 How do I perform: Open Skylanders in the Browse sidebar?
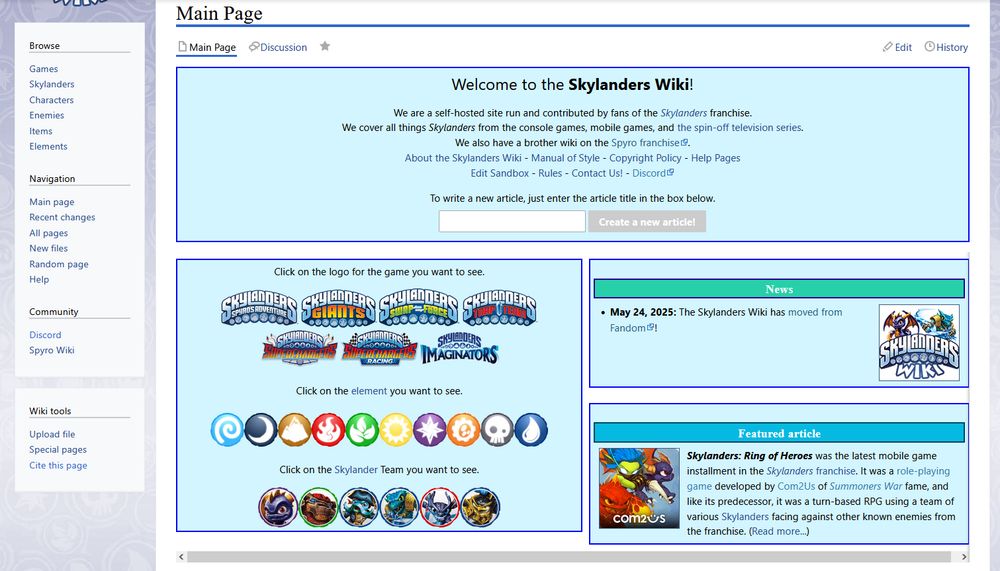coord(52,84)
